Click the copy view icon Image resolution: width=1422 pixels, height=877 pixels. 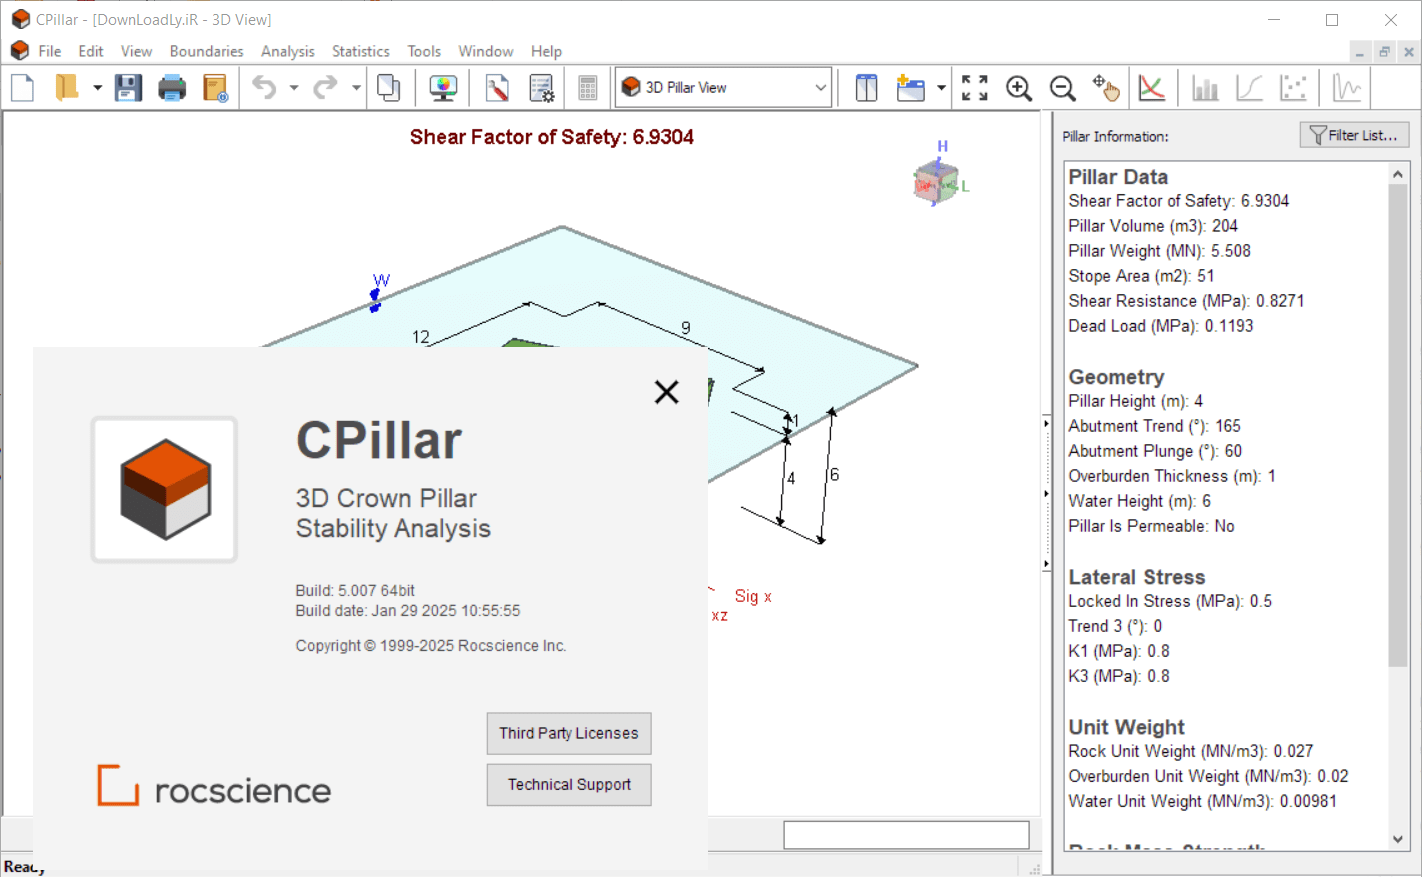[389, 88]
